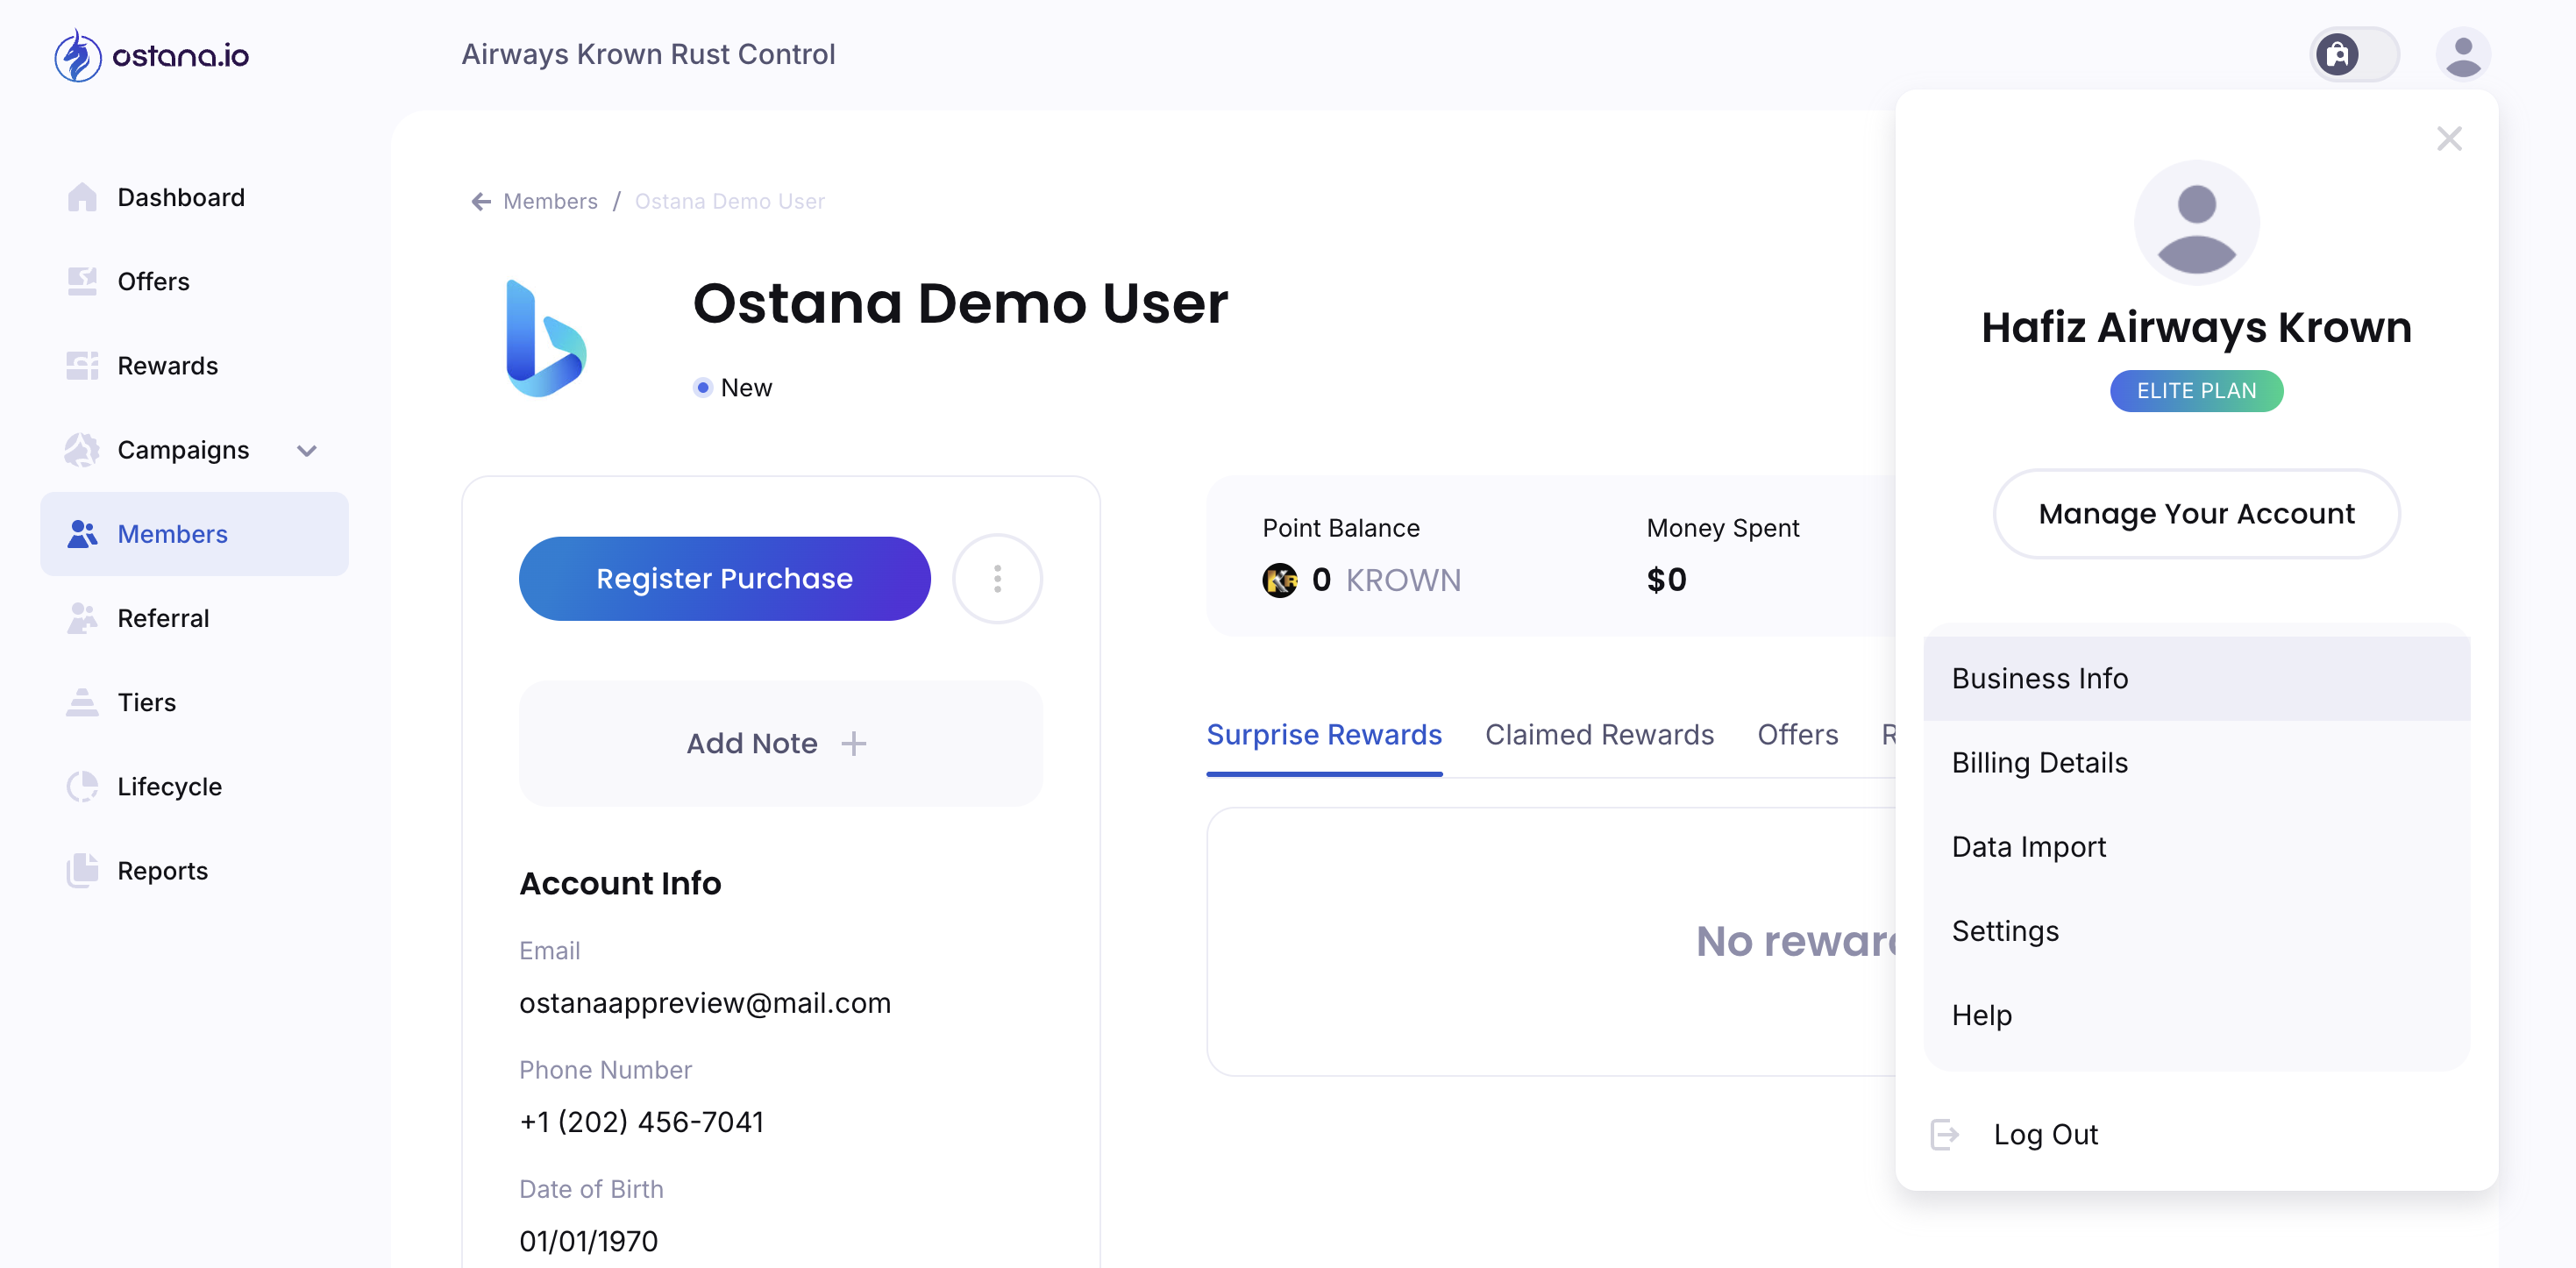
Task: Click the Ostana Demo User member logo
Action: point(546,338)
